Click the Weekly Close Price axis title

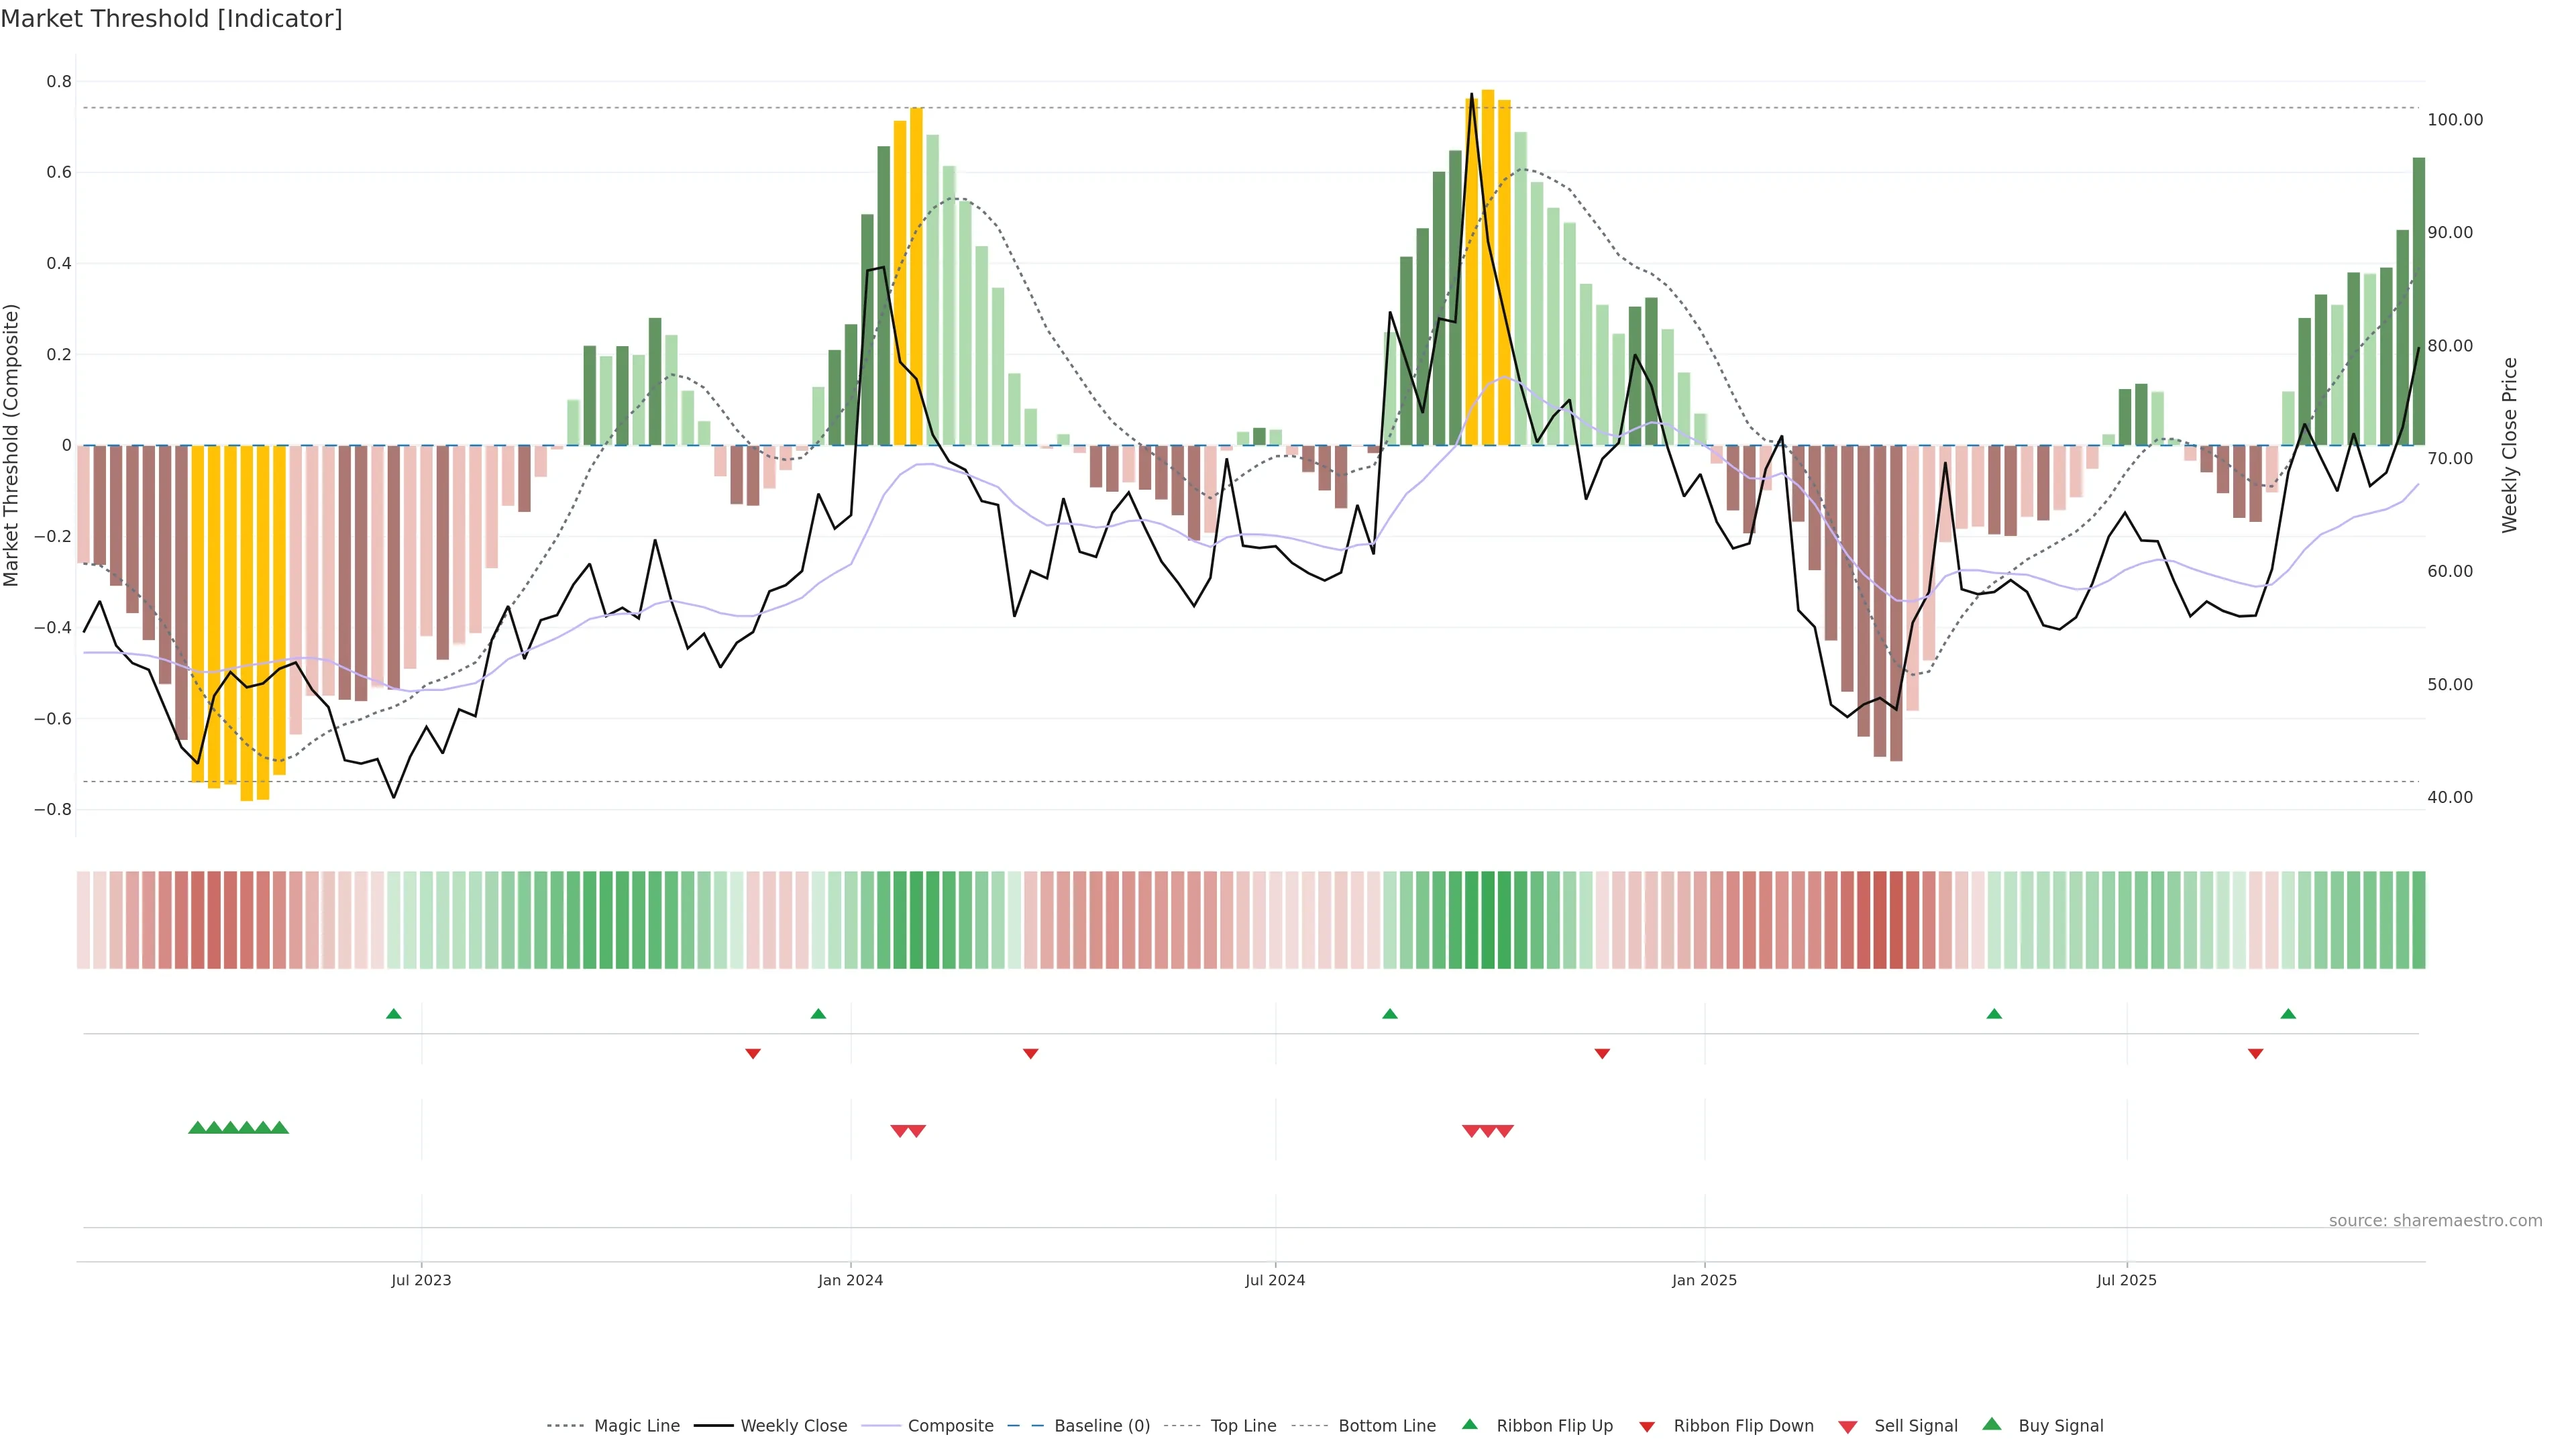(2509, 445)
